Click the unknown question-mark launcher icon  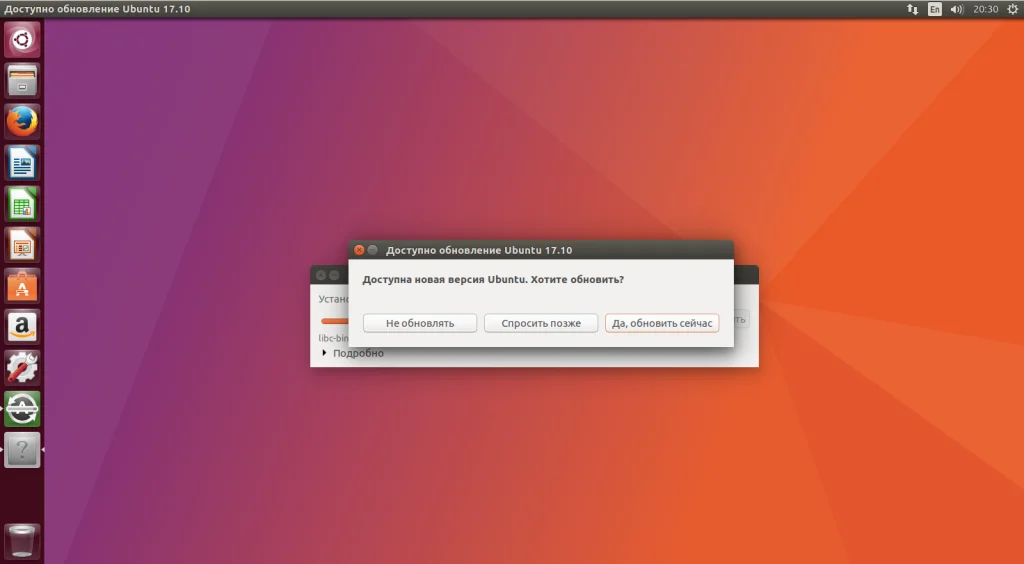coord(22,450)
